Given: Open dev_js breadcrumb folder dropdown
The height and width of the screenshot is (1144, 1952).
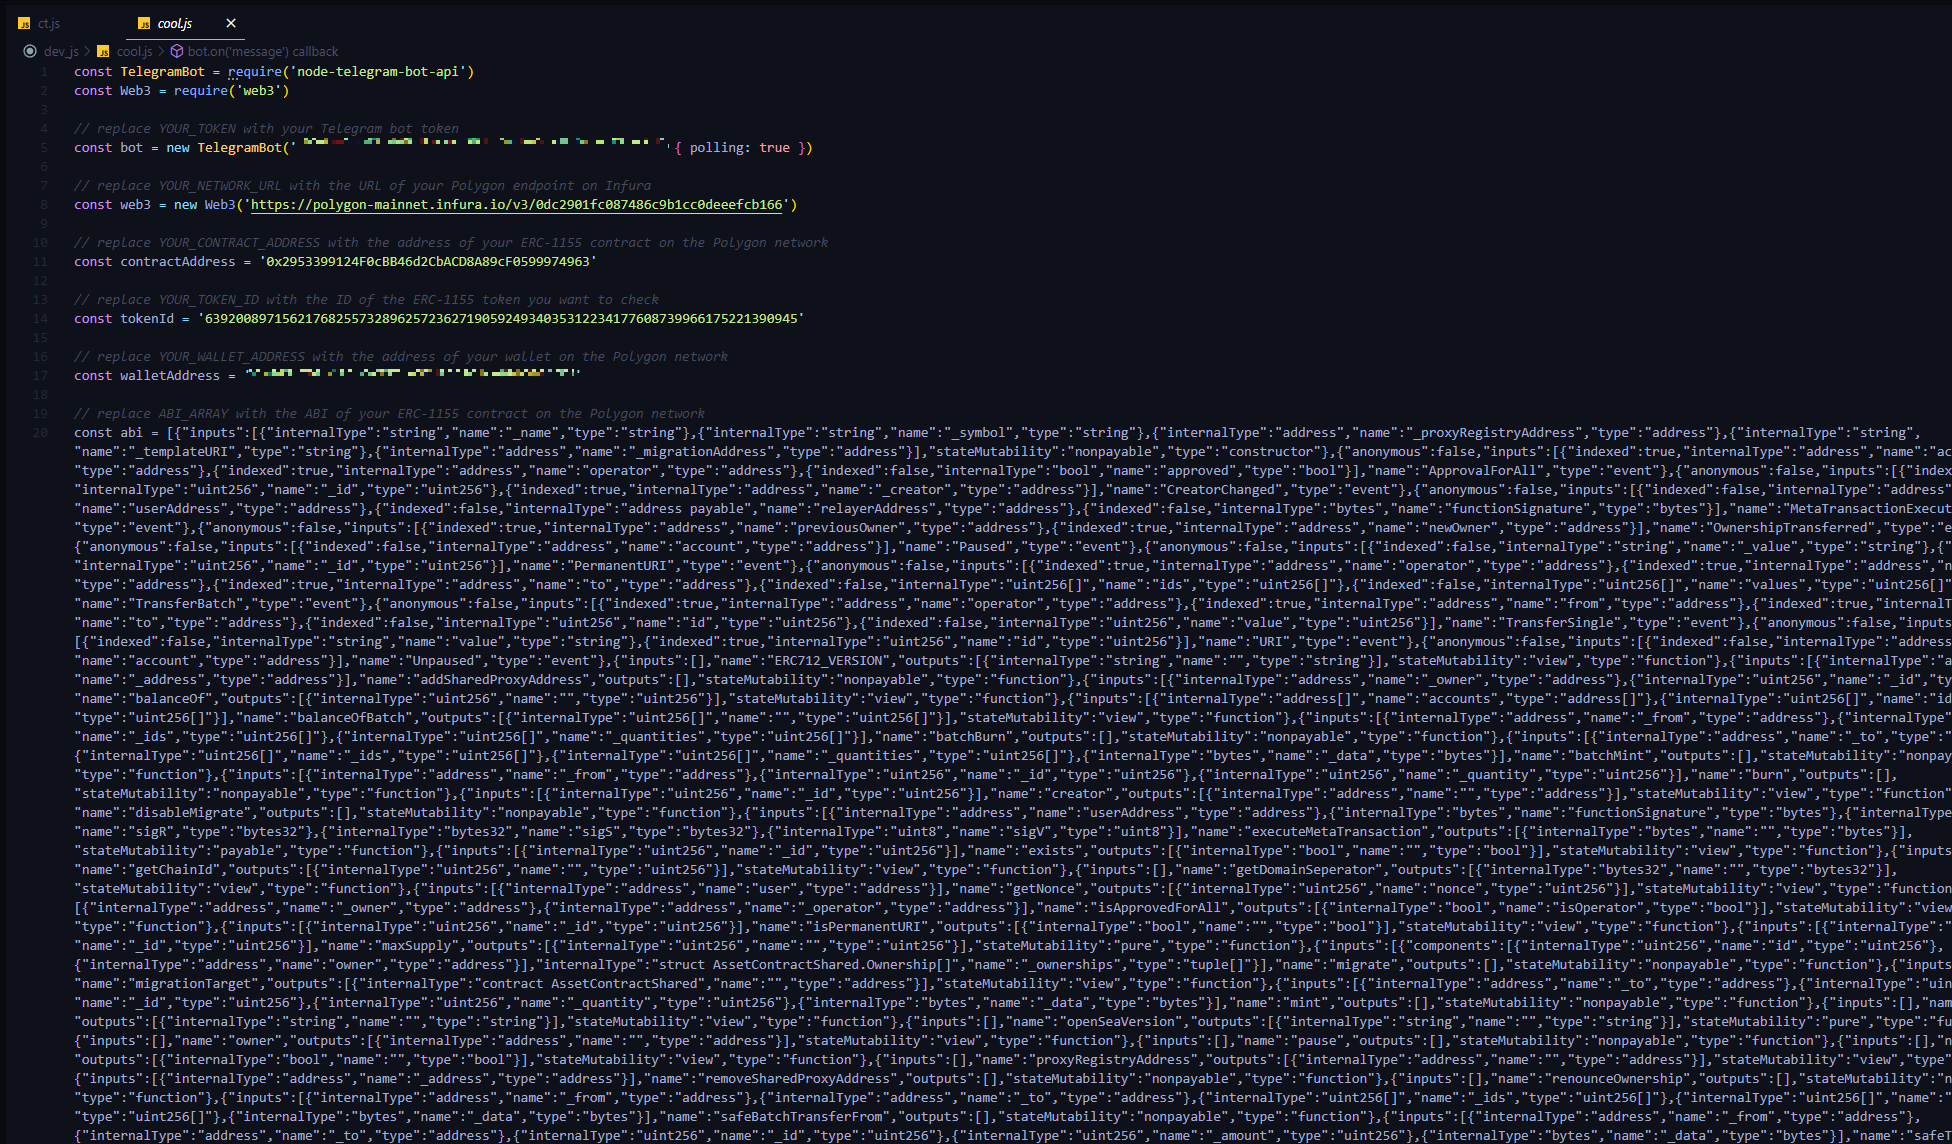Looking at the screenshot, I should tap(61, 51).
